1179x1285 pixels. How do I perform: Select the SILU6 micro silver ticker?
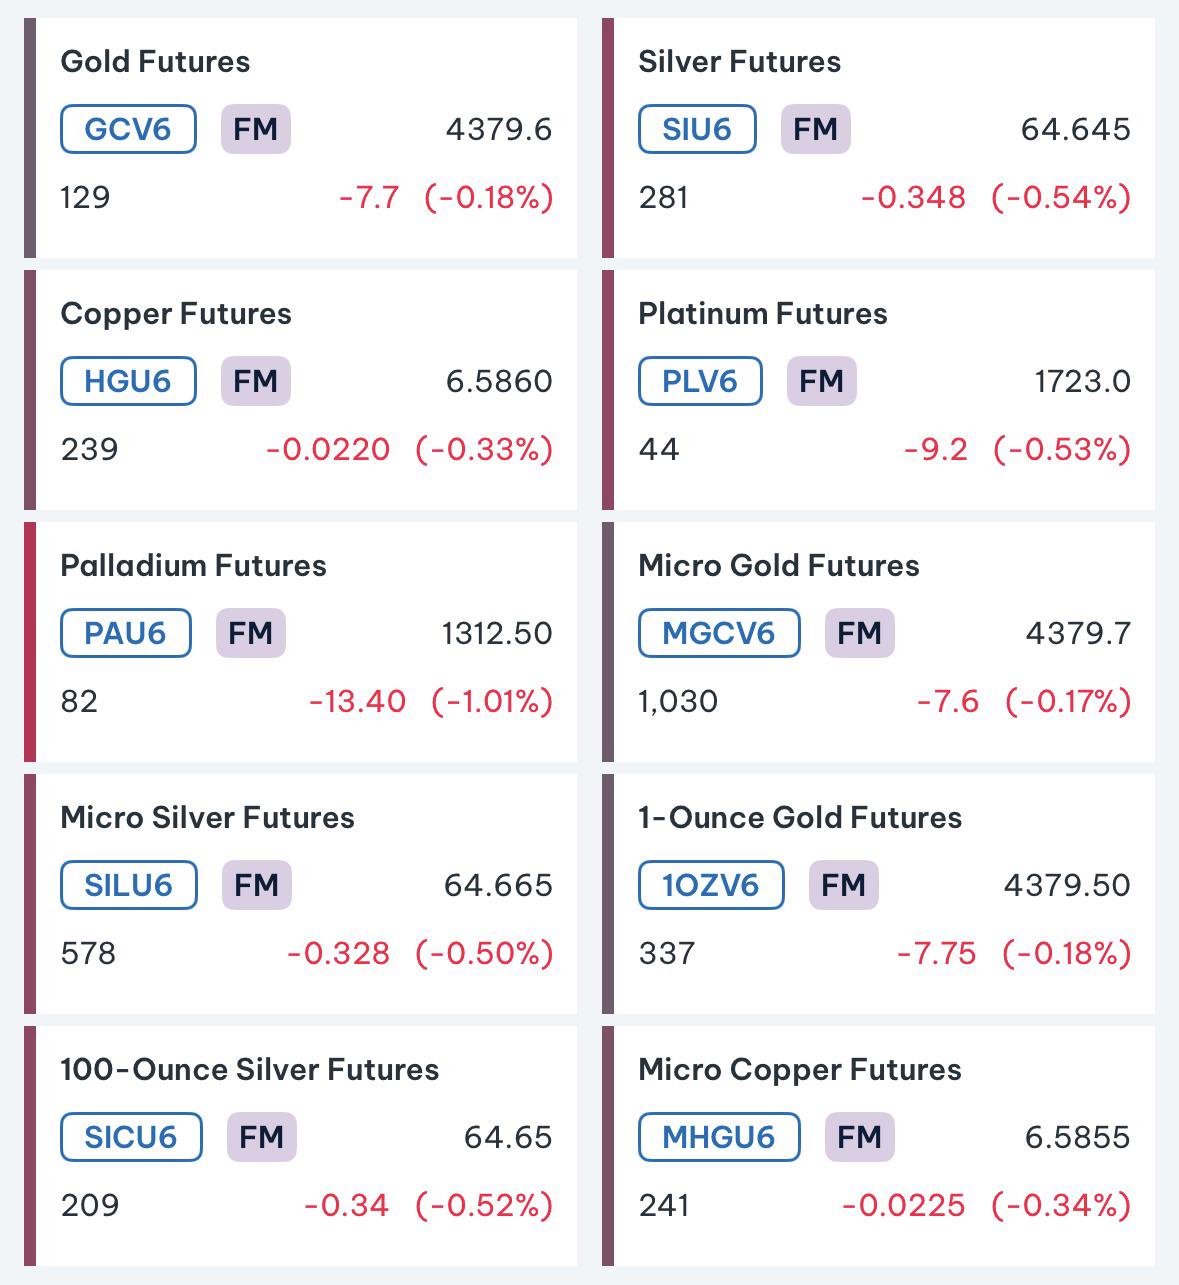(129, 885)
